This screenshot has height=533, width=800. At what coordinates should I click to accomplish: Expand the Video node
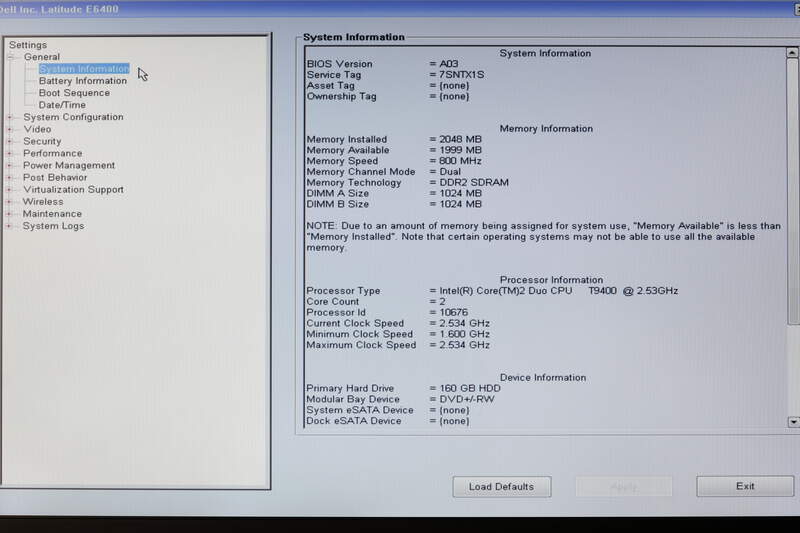coord(10,130)
